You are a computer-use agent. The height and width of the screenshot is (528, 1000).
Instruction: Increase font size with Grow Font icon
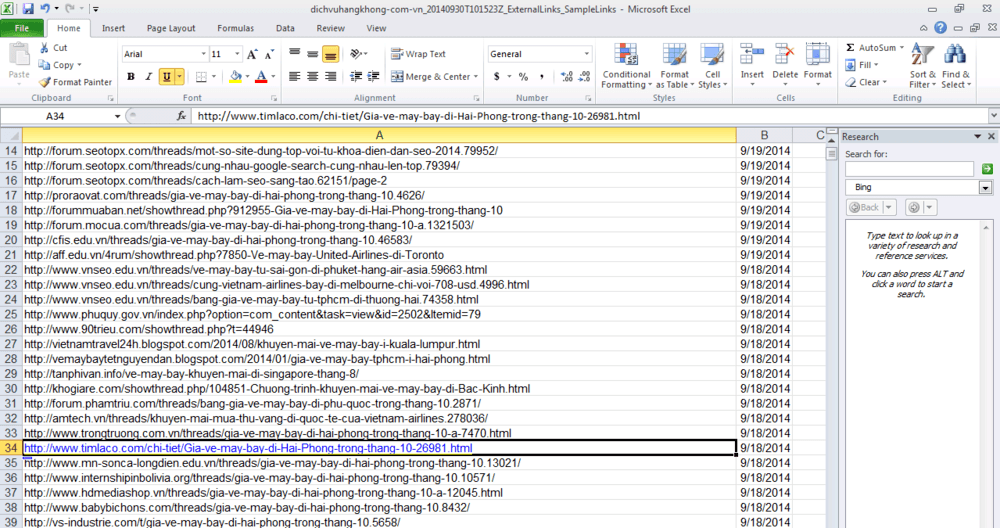(x=252, y=54)
